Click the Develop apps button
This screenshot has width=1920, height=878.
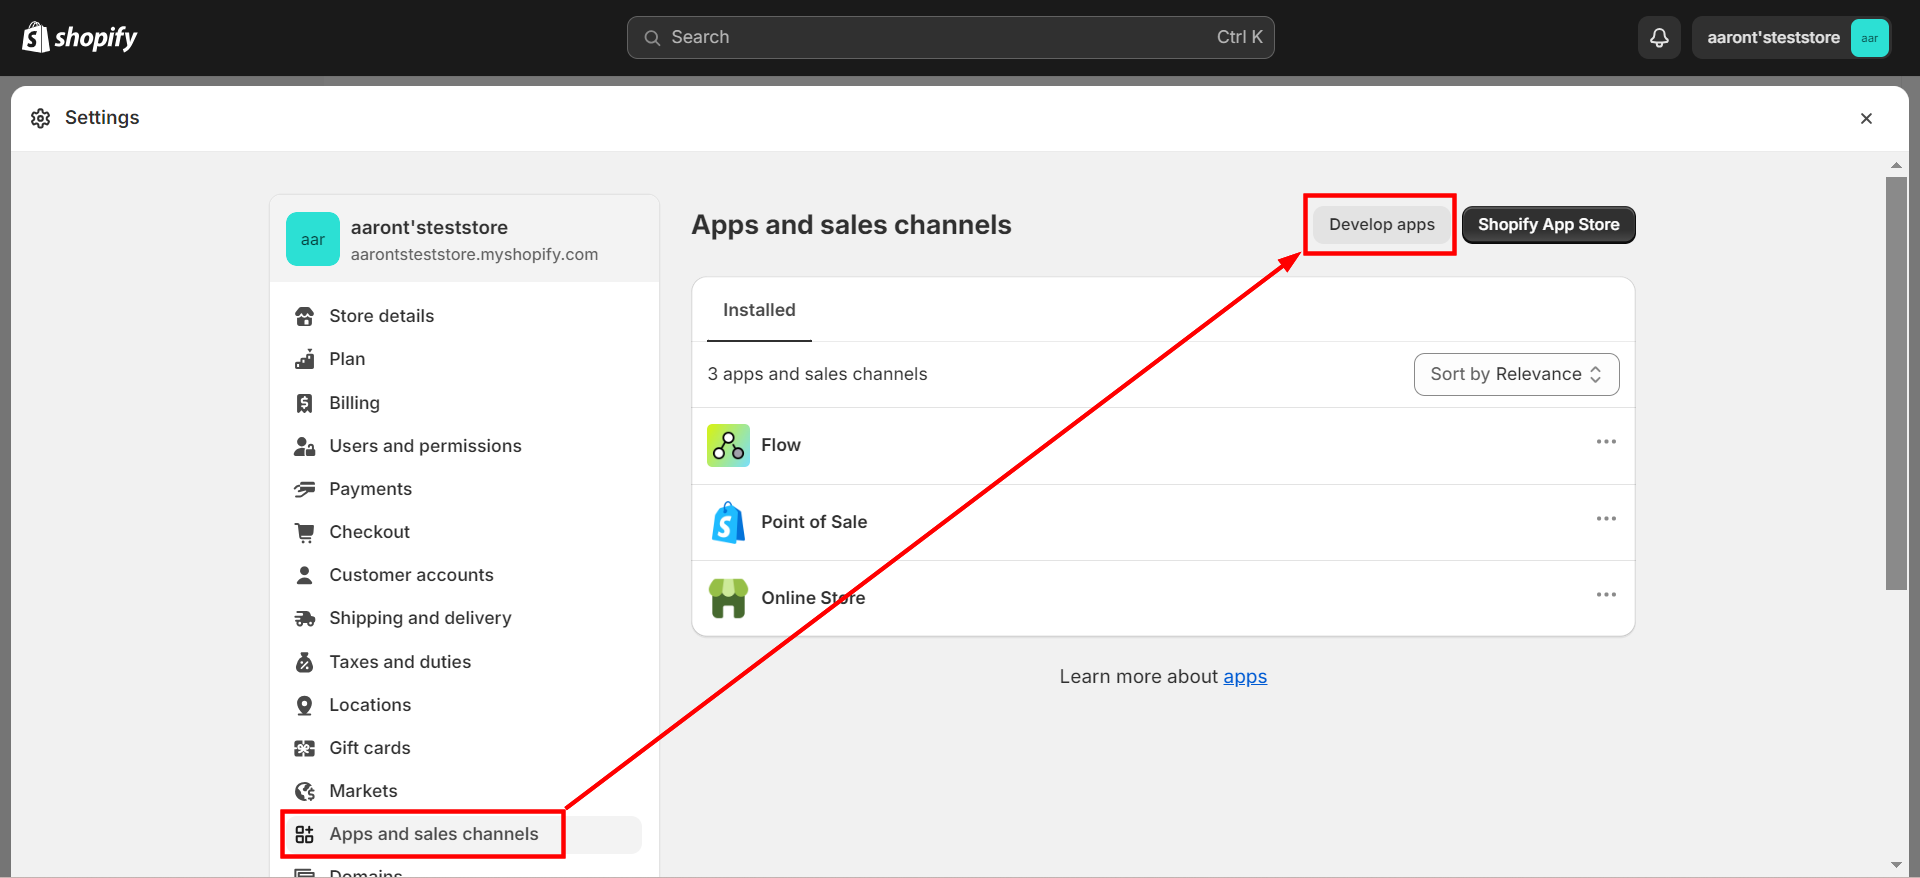point(1381,225)
